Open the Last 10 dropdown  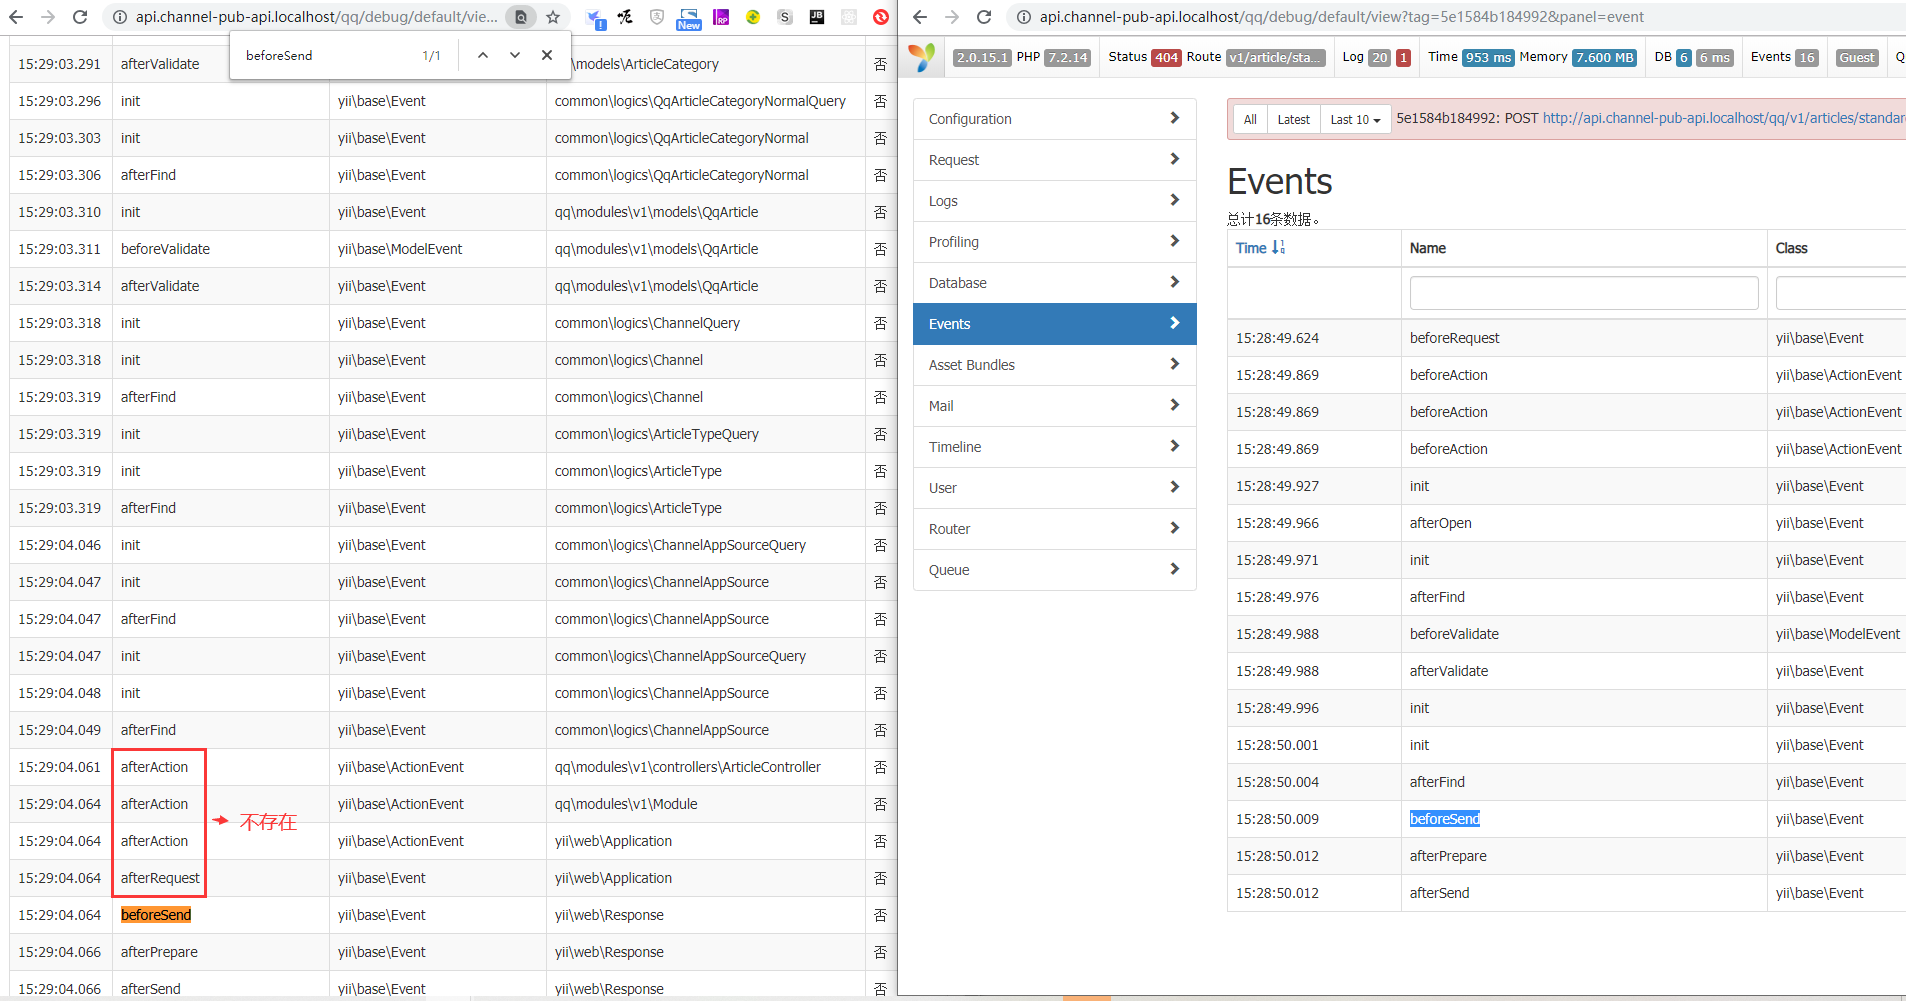[x=1355, y=119]
